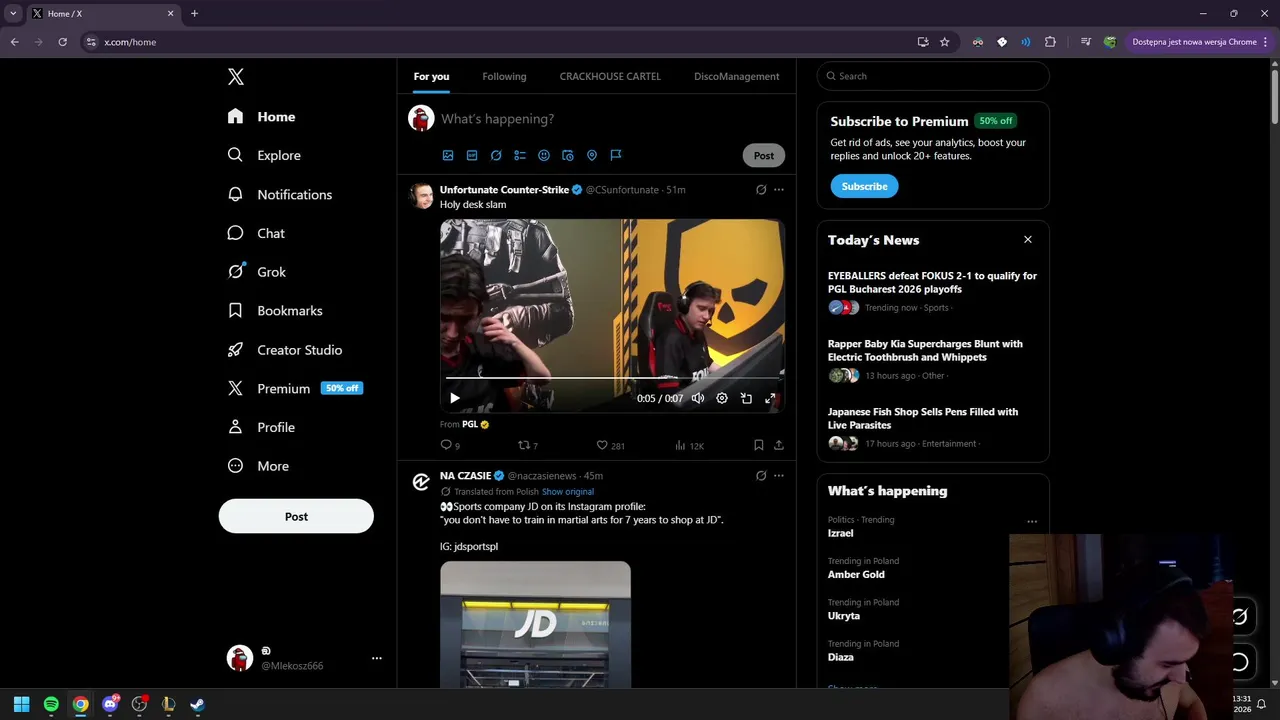Click the flag icon in composer
1280x720 pixels.
(616, 155)
